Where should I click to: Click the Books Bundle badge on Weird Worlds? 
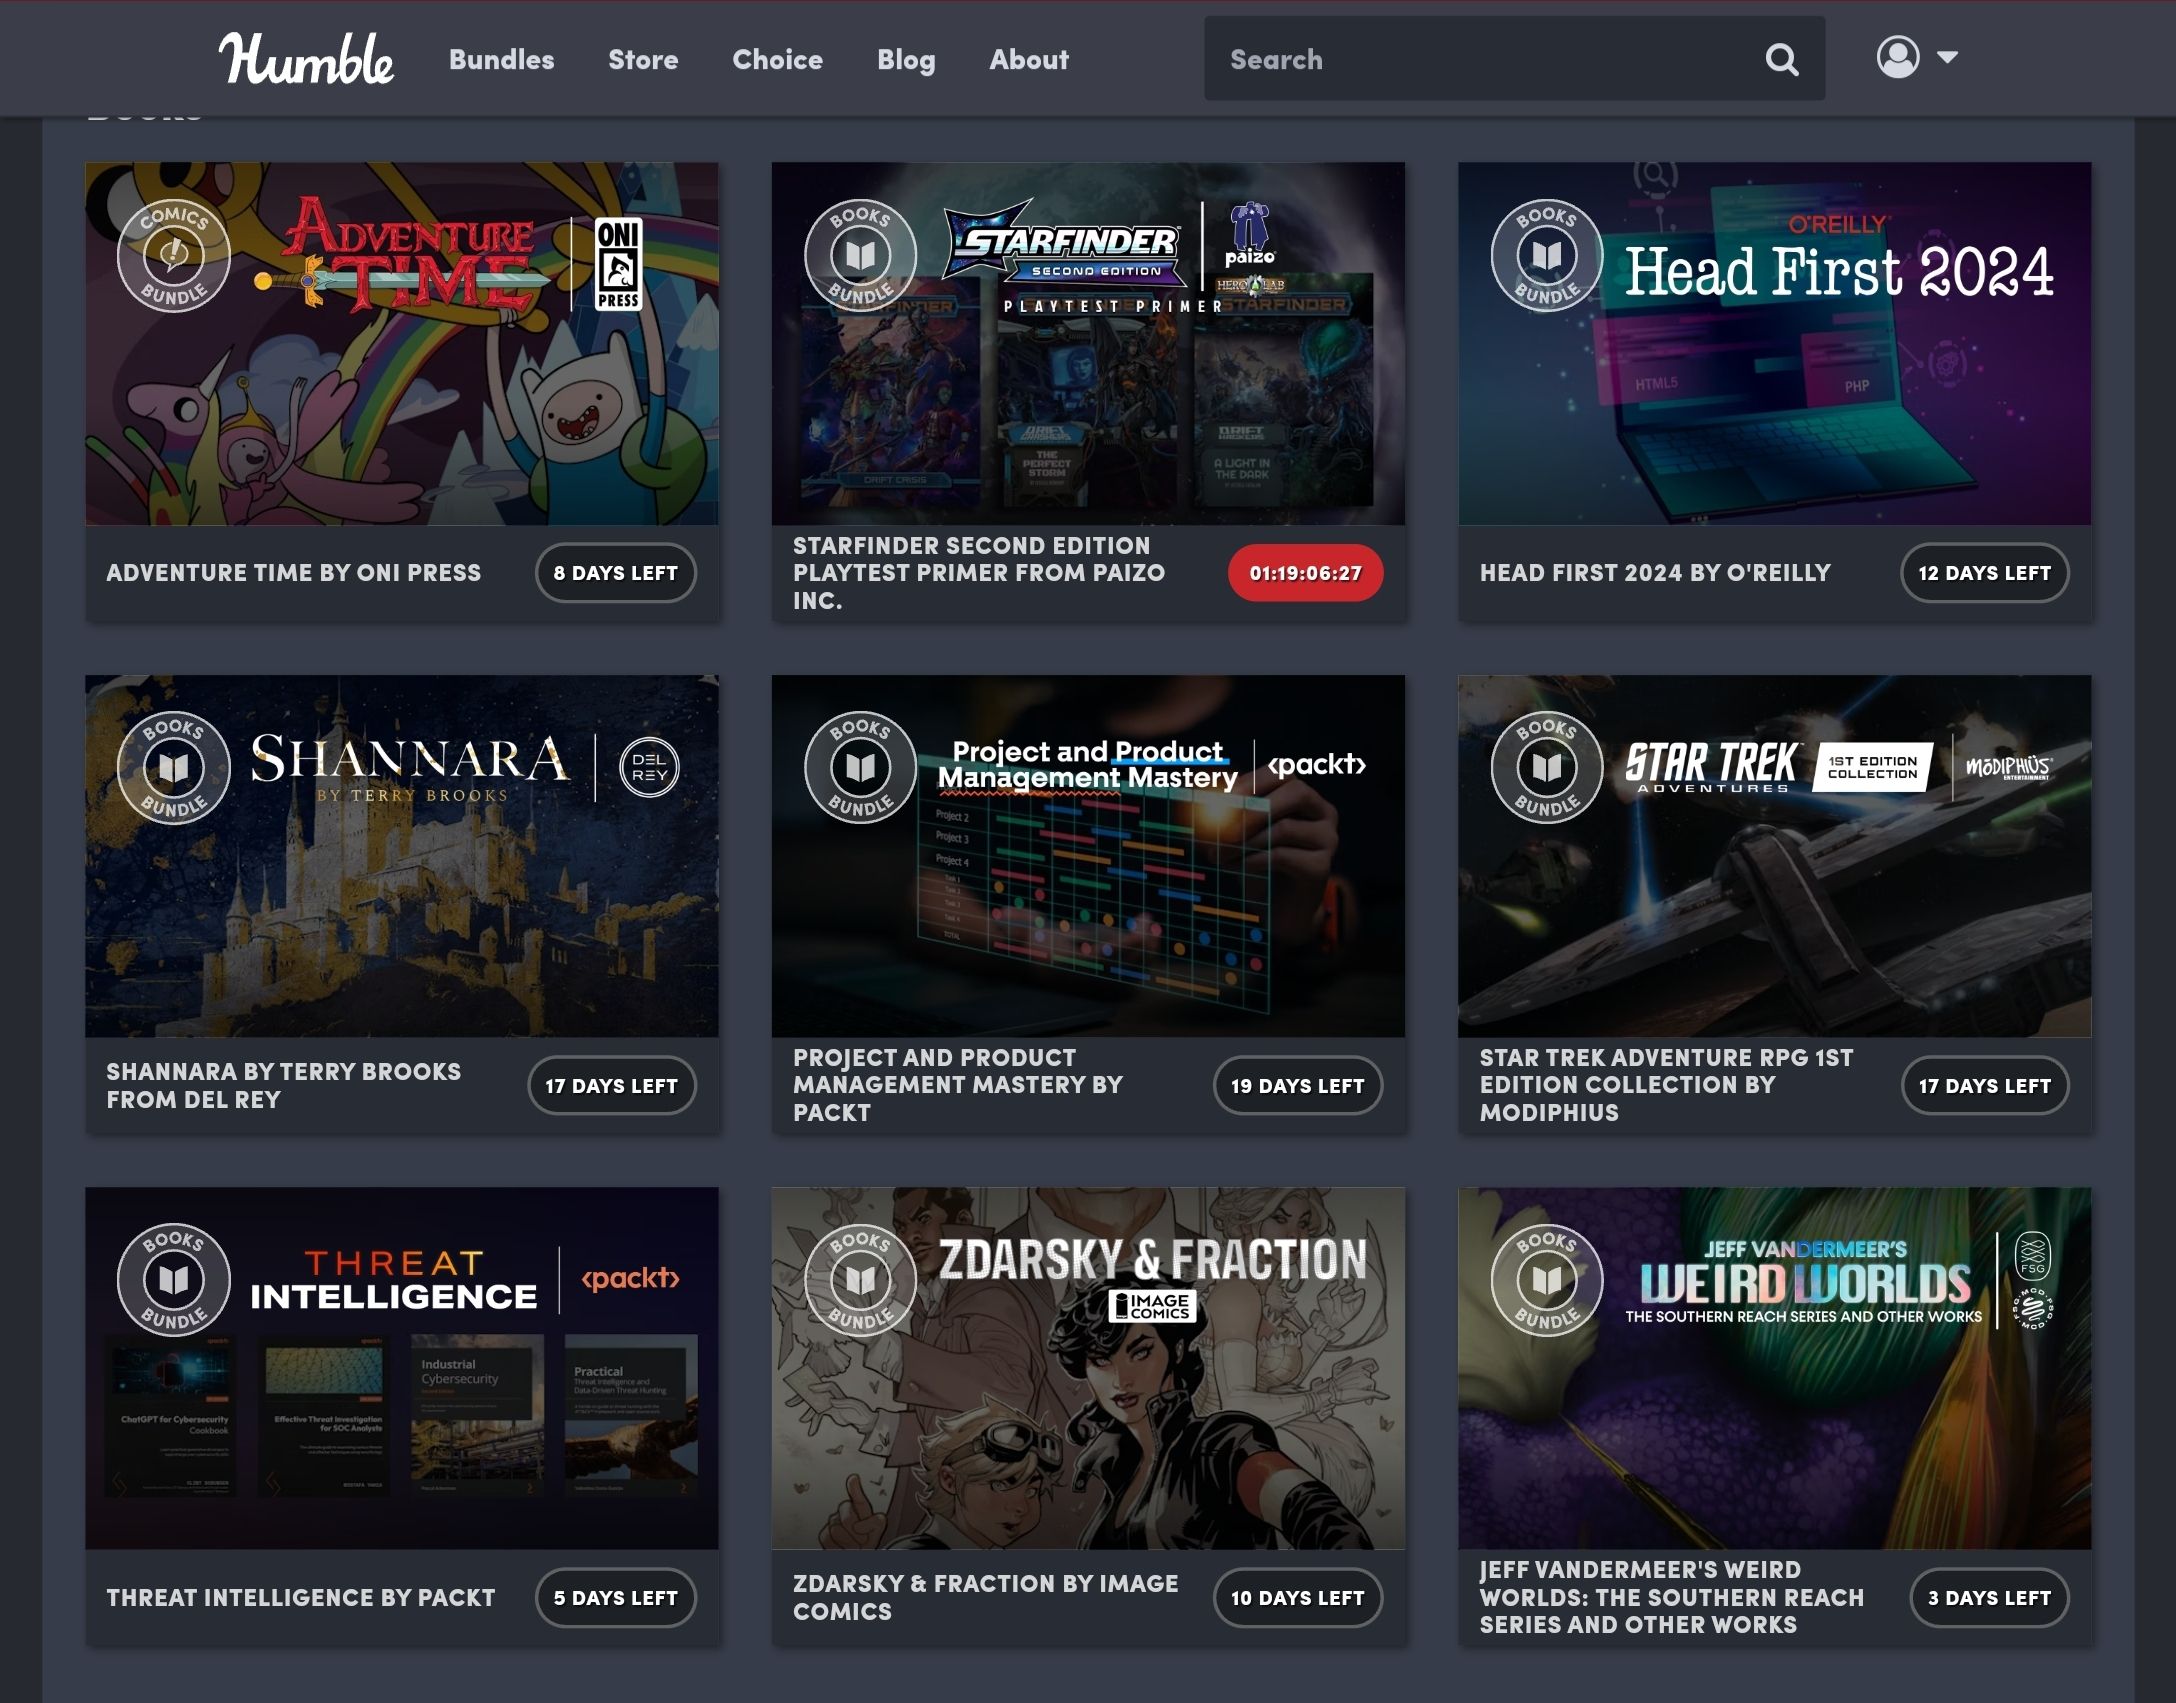(1547, 1280)
